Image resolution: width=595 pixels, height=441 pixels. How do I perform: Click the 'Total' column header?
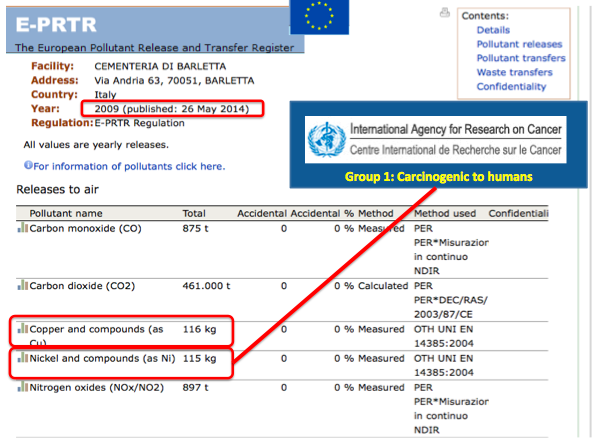[194, 213]
